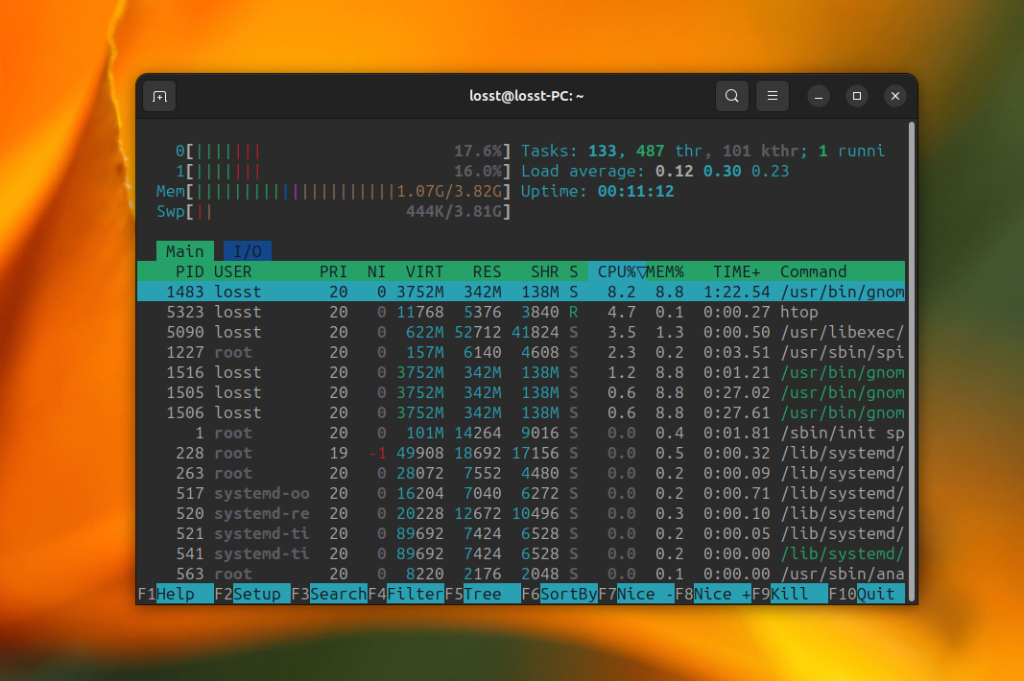
Task: Open the terminal hamburger menu
Action: tap(772, 96)
